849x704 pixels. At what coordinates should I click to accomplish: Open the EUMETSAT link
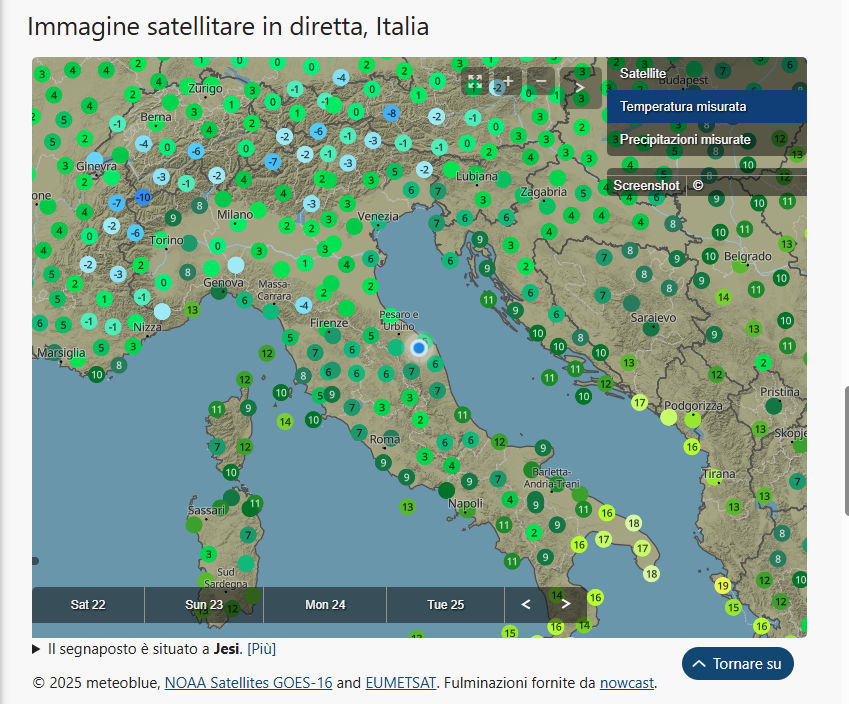click(400, 683)
